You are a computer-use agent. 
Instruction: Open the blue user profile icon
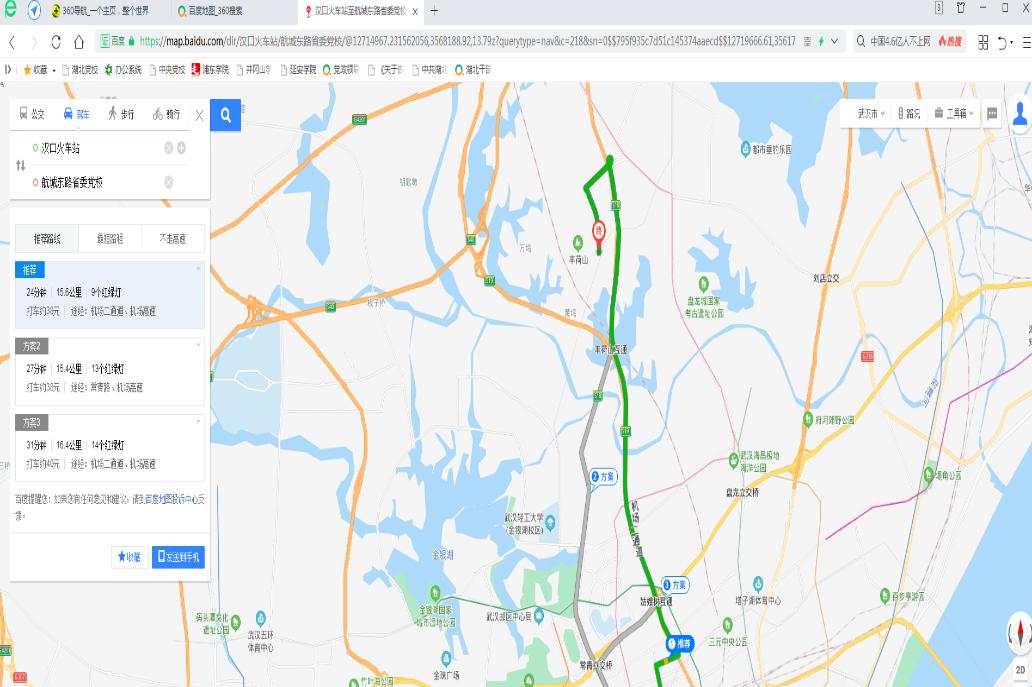tap(1020, 113)
